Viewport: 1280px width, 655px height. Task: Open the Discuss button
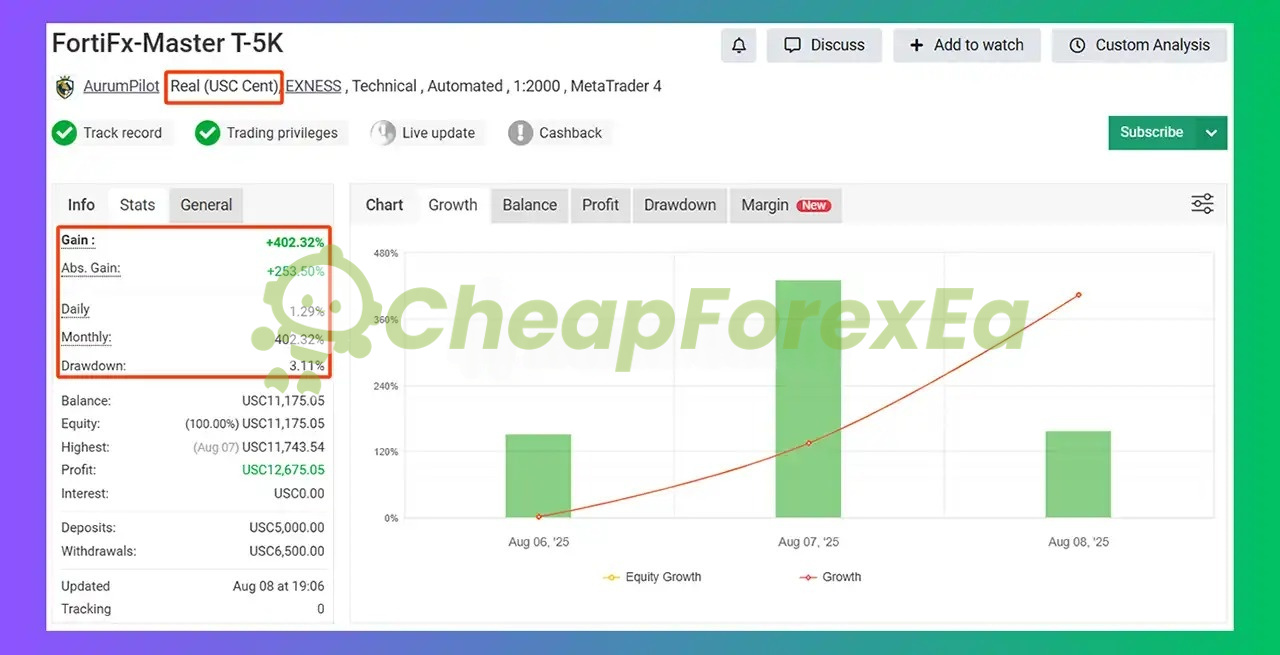(824, 45)
